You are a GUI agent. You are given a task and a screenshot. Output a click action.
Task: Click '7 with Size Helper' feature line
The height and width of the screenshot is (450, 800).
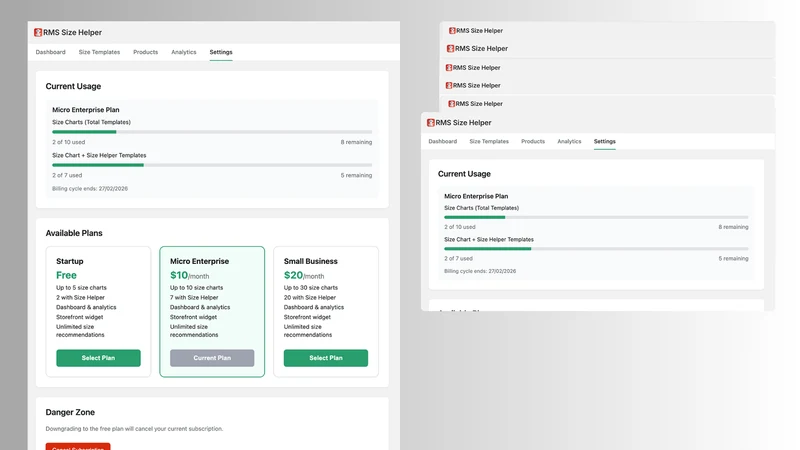(x=194, y=297)
